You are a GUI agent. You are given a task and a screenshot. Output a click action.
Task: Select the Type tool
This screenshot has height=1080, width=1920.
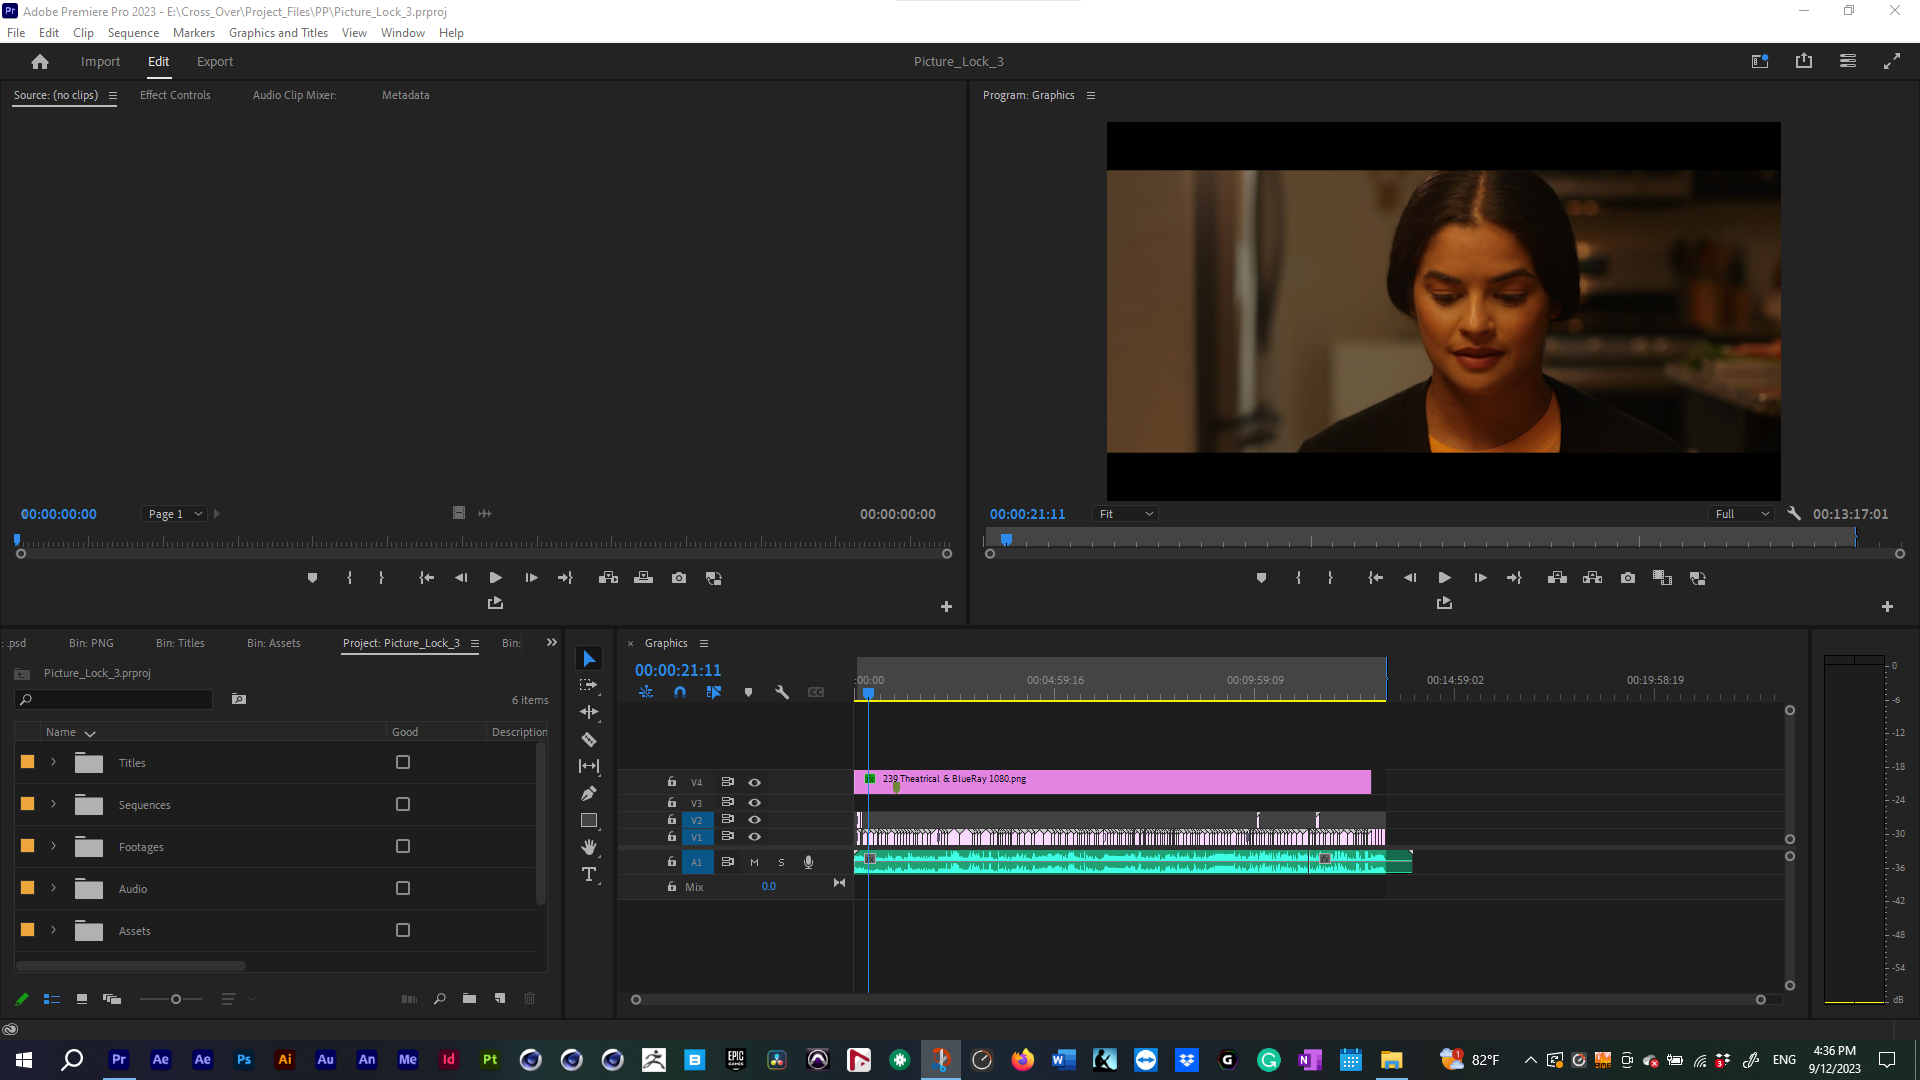[589, 875]
